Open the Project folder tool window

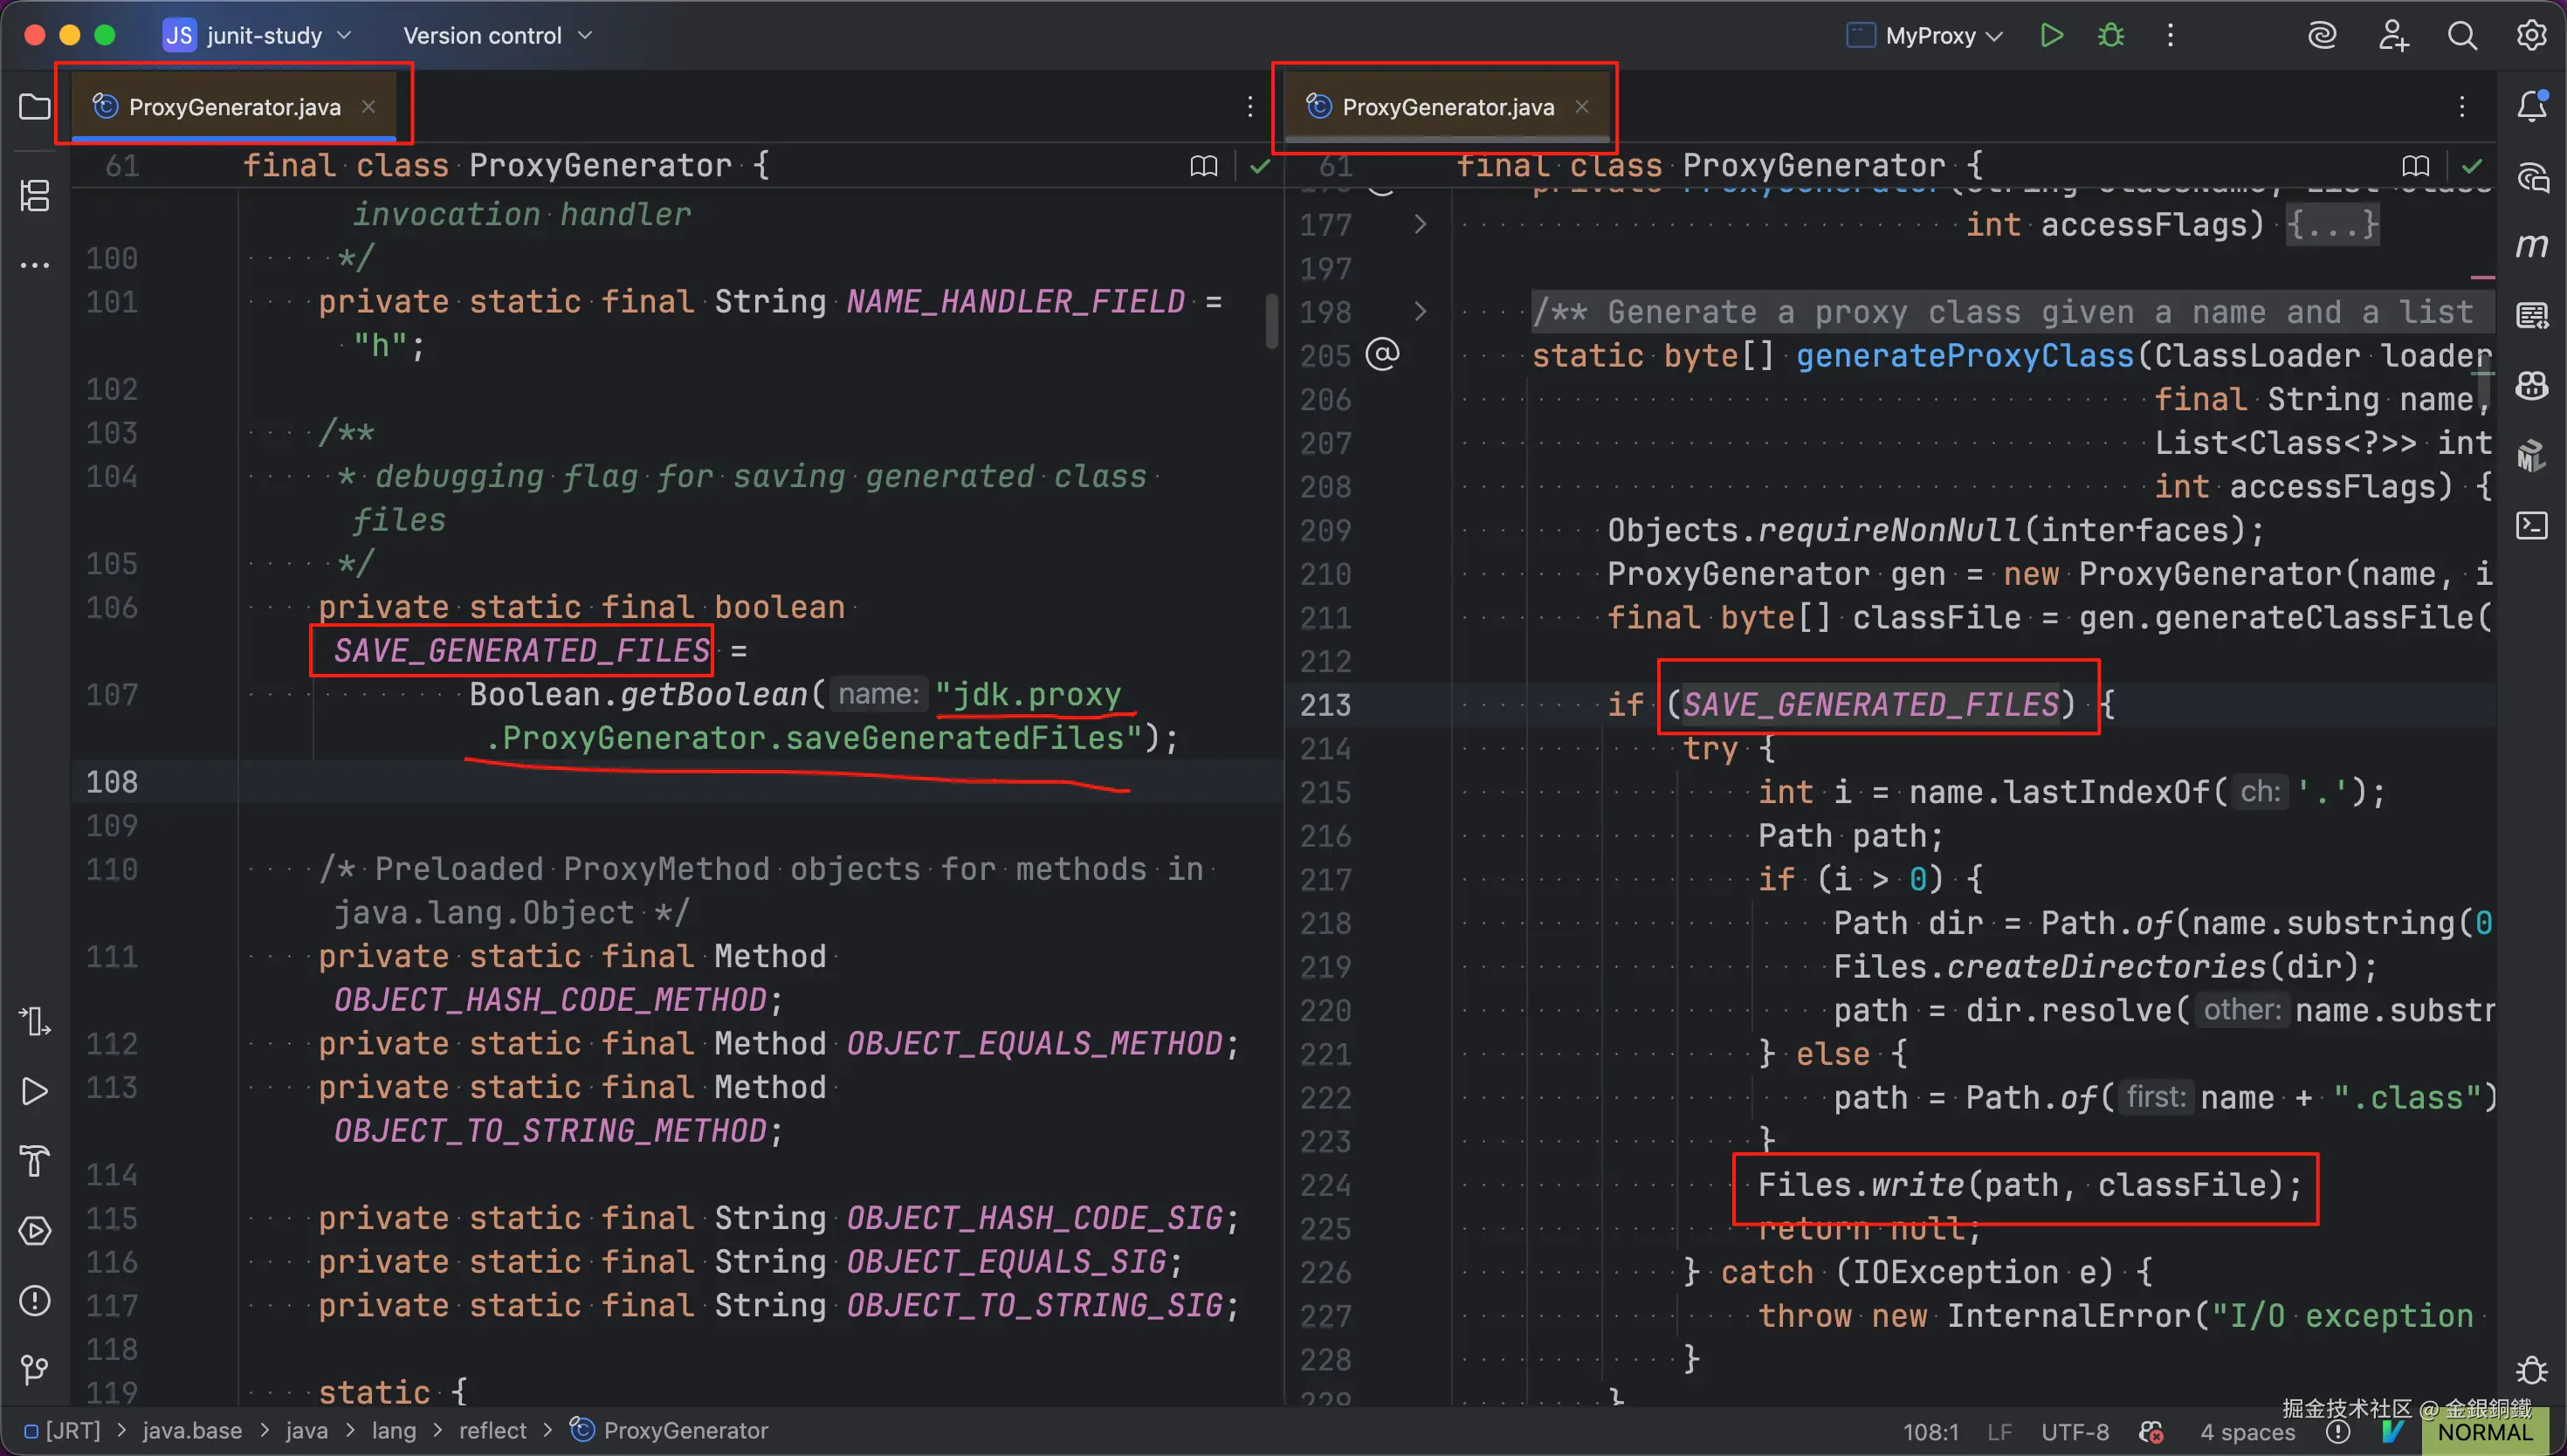click(35, 106)
